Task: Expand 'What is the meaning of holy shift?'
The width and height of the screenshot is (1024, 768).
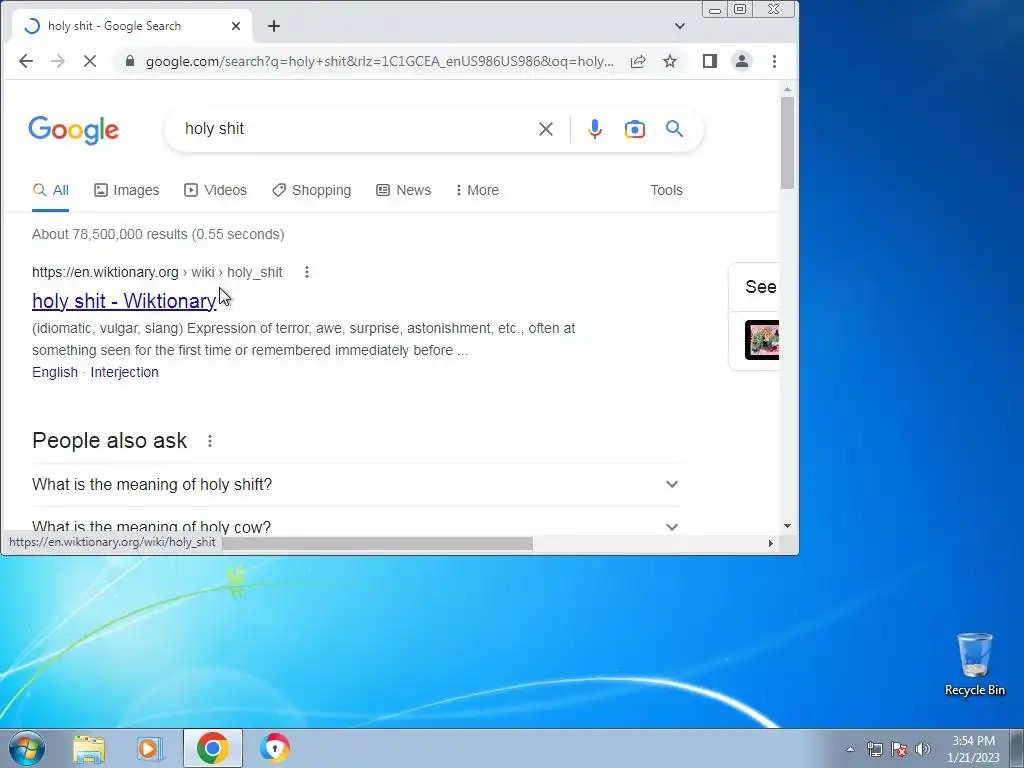Action: tap(357, 485)
